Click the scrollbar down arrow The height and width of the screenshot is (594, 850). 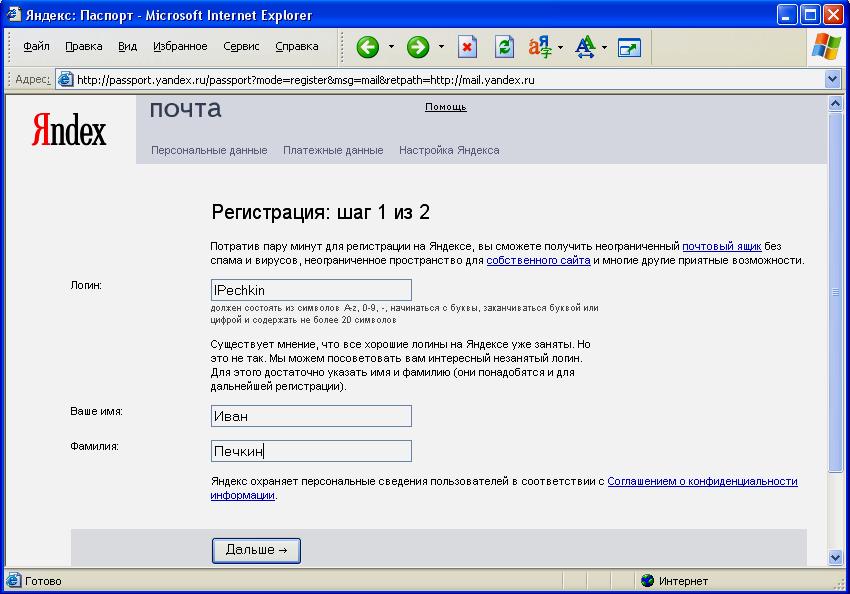[x=835, y=557]
